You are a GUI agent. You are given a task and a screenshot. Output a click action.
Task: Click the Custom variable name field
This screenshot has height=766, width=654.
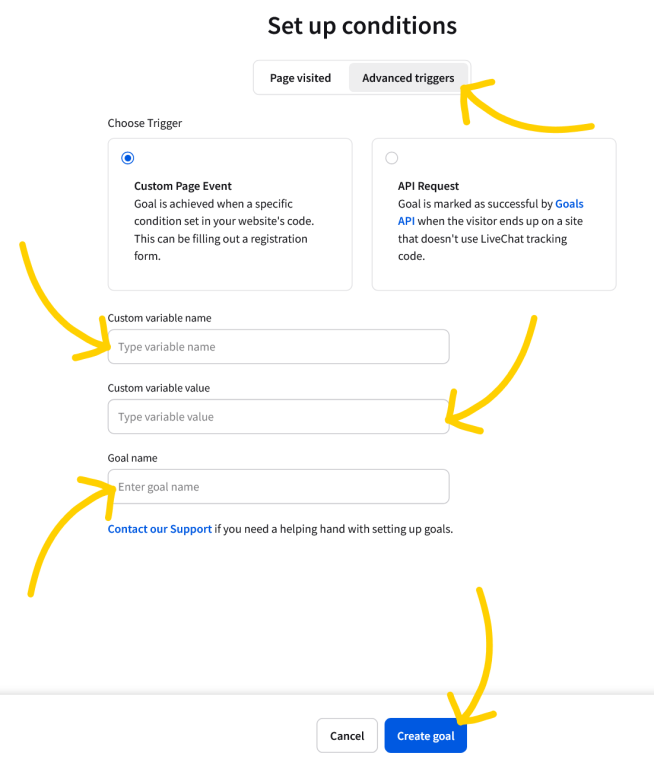point(278,346)
